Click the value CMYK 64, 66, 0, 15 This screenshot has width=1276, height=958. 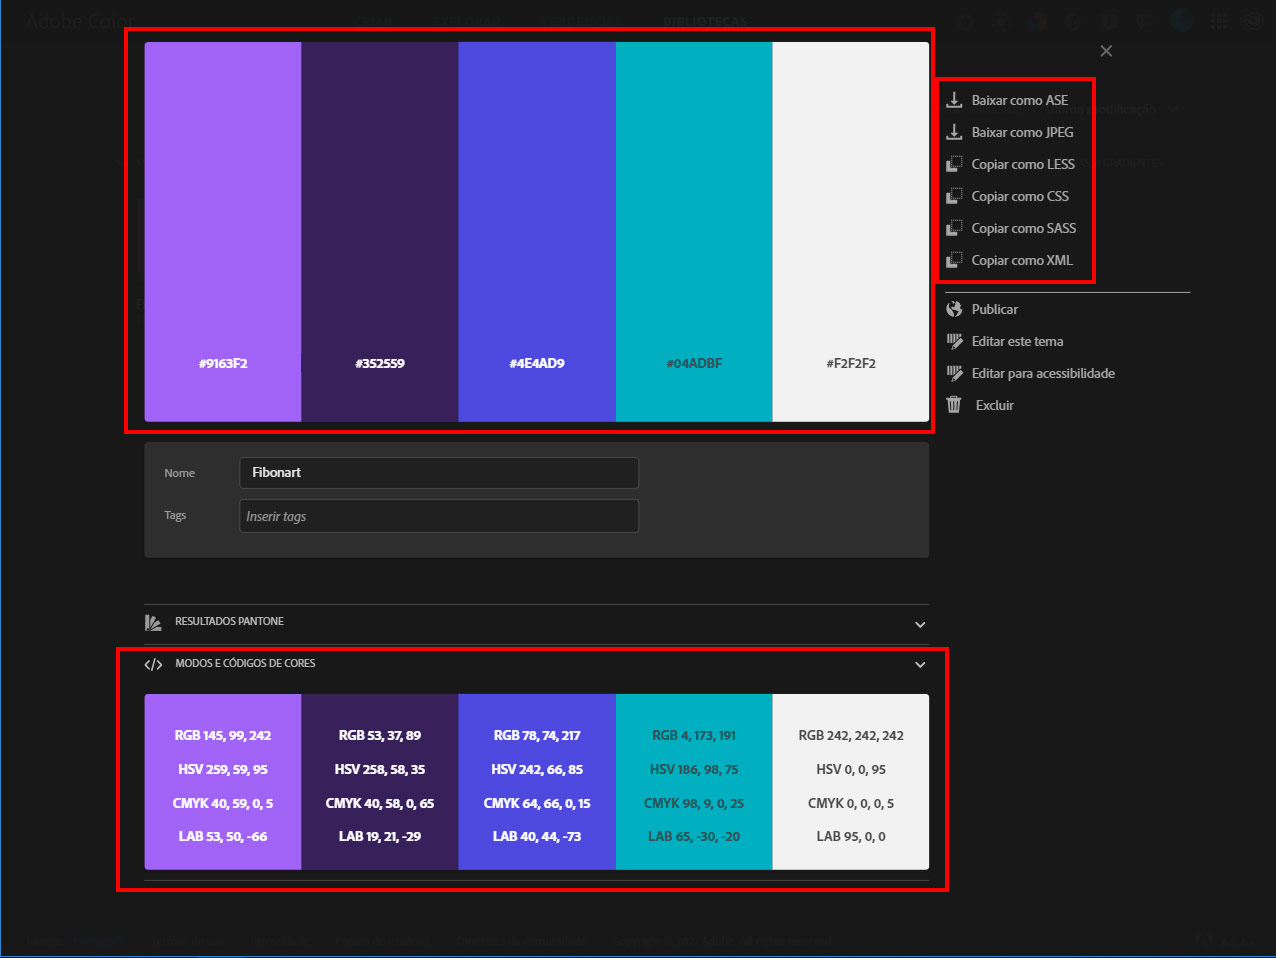click(537, 803)
